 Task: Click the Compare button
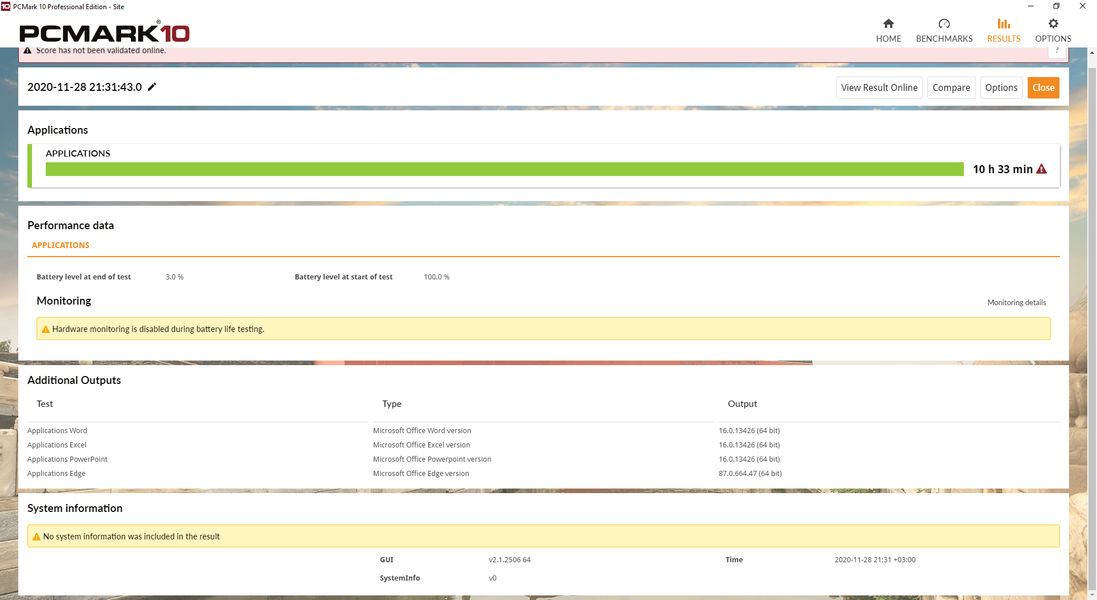[x=951, y=87]
